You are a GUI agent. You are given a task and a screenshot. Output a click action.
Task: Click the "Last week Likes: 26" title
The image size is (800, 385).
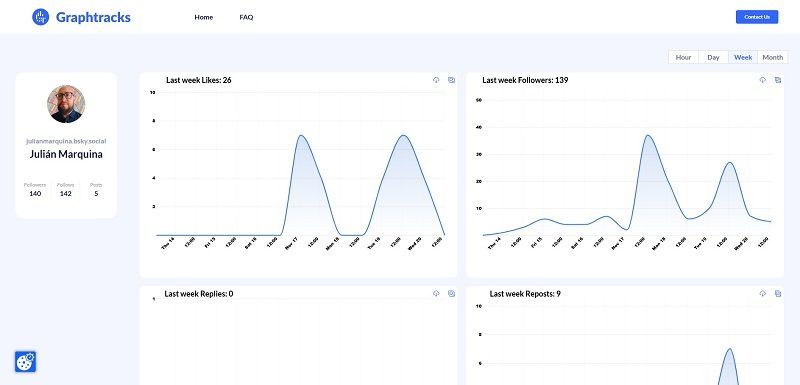198,80
